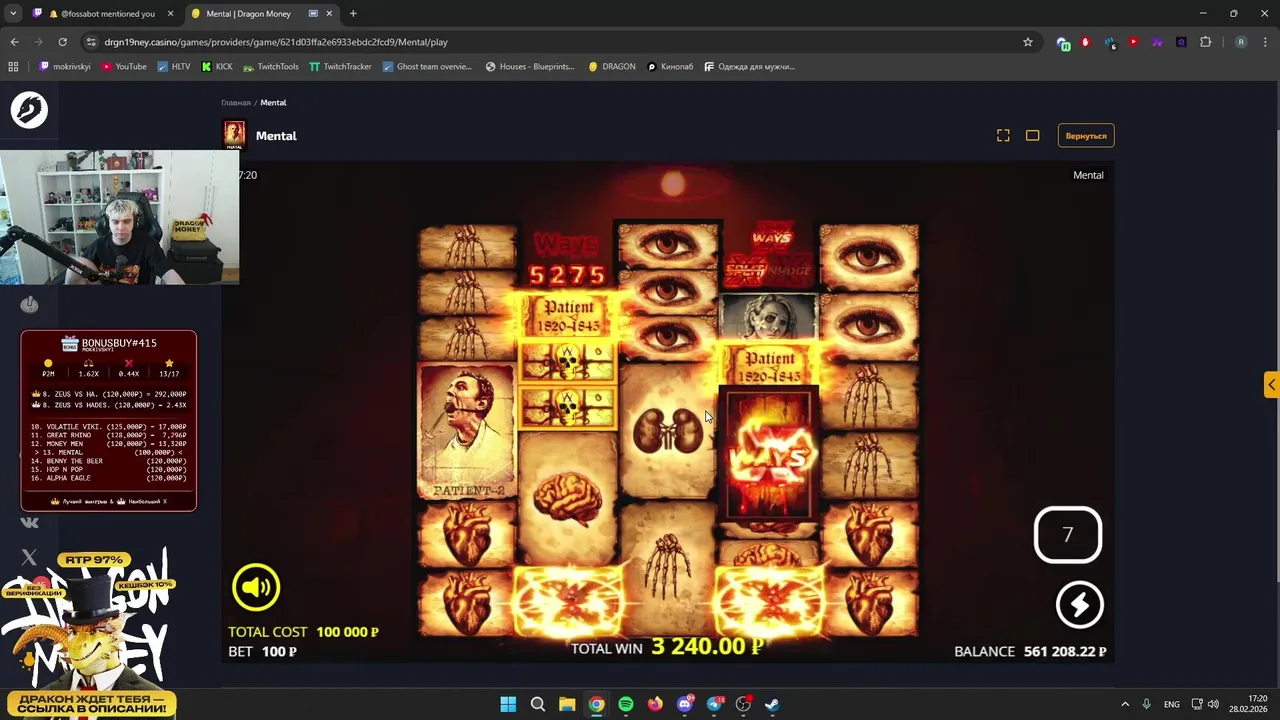This screenshot has width=1280, height=720.
Task: Toggle the lightning turbo spin button
Action: (x=1079, y=605)
